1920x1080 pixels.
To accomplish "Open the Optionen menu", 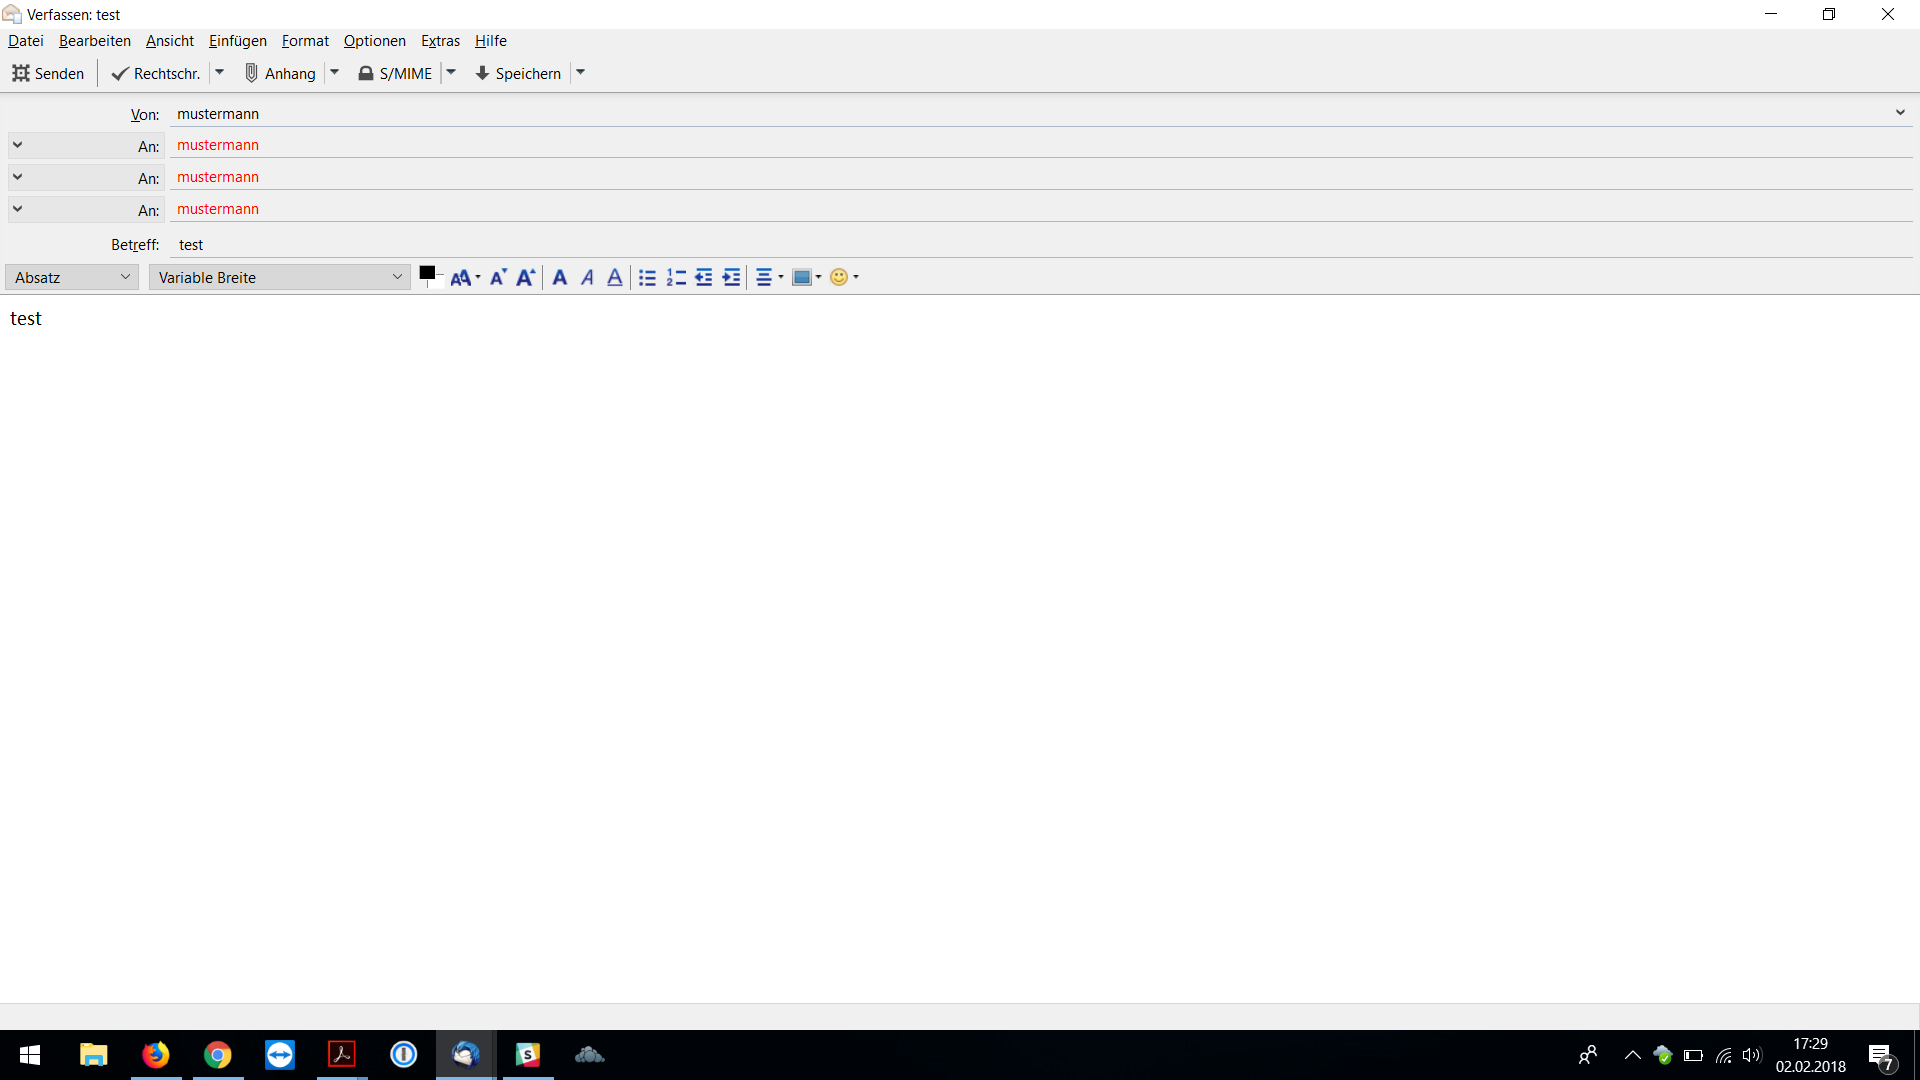I will click(374, 41).
